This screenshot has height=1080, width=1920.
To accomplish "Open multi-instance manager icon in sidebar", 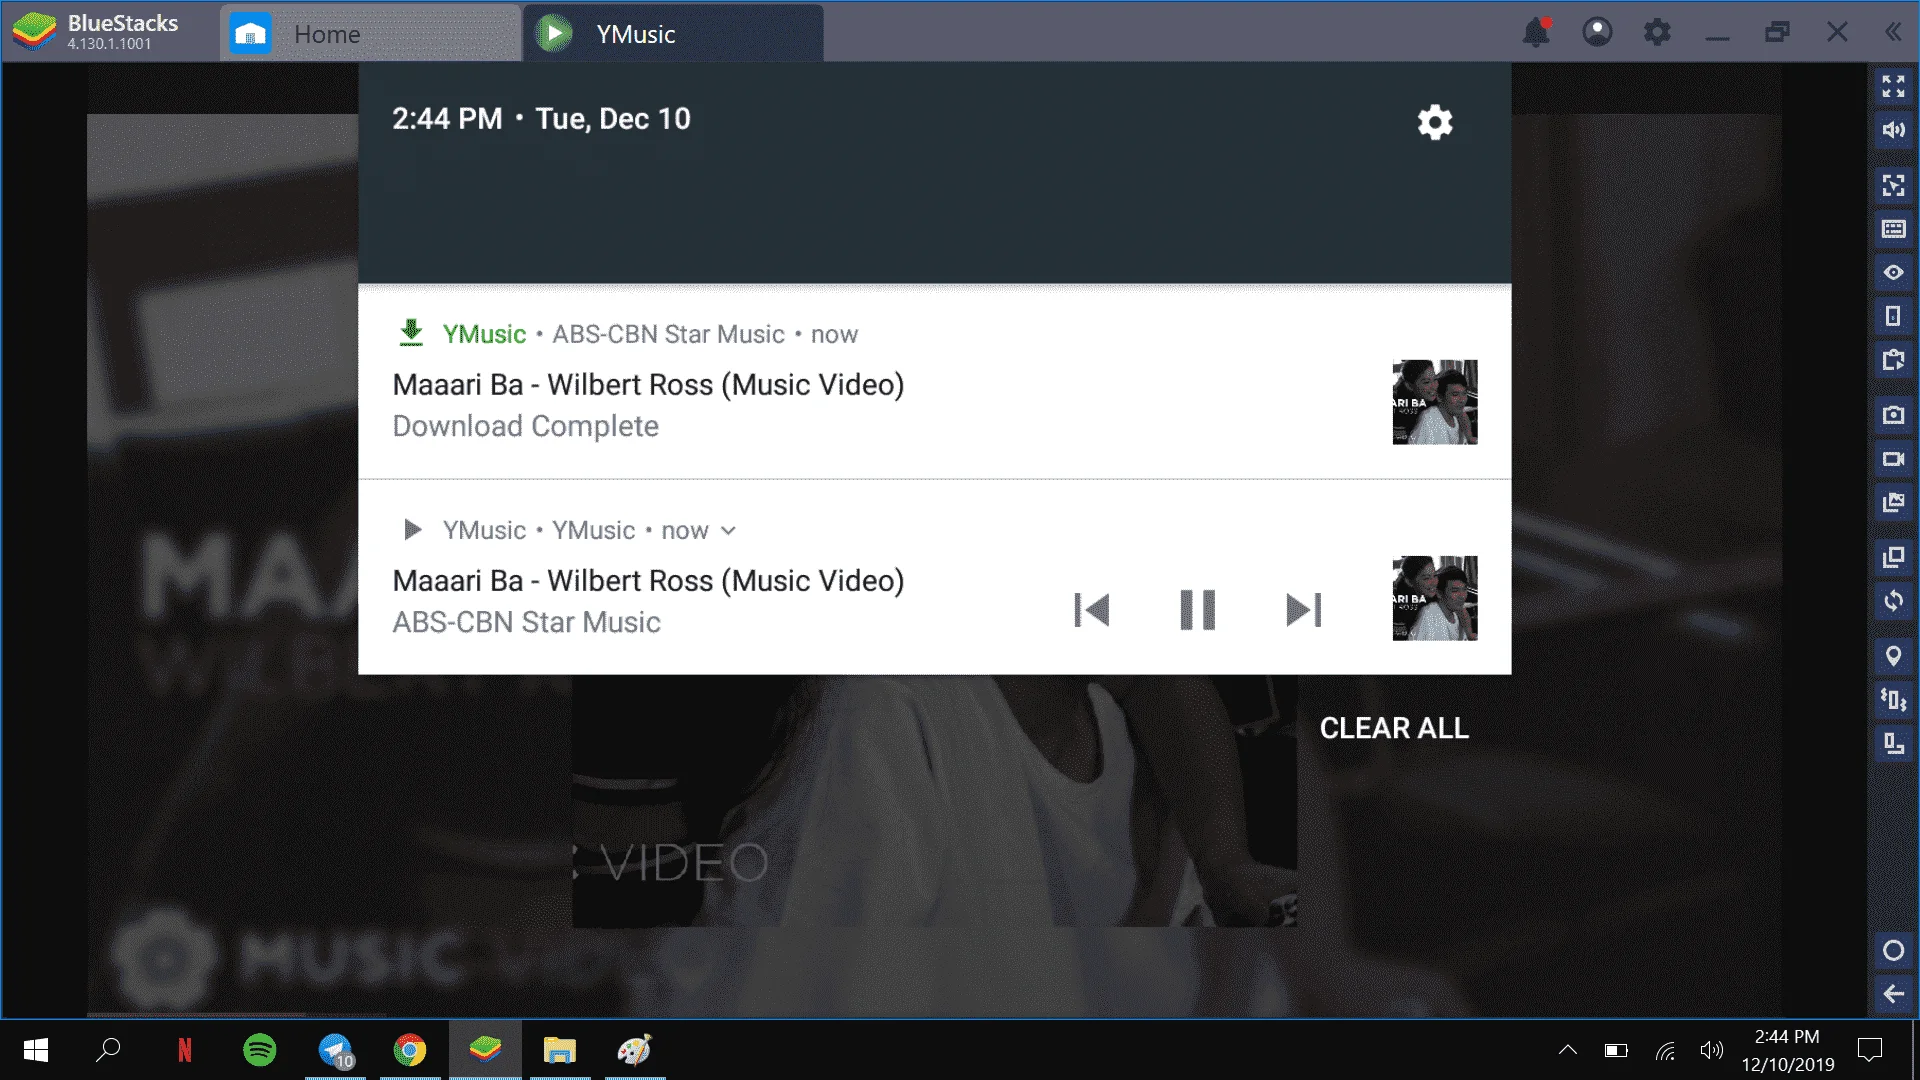I will 1893,557.
